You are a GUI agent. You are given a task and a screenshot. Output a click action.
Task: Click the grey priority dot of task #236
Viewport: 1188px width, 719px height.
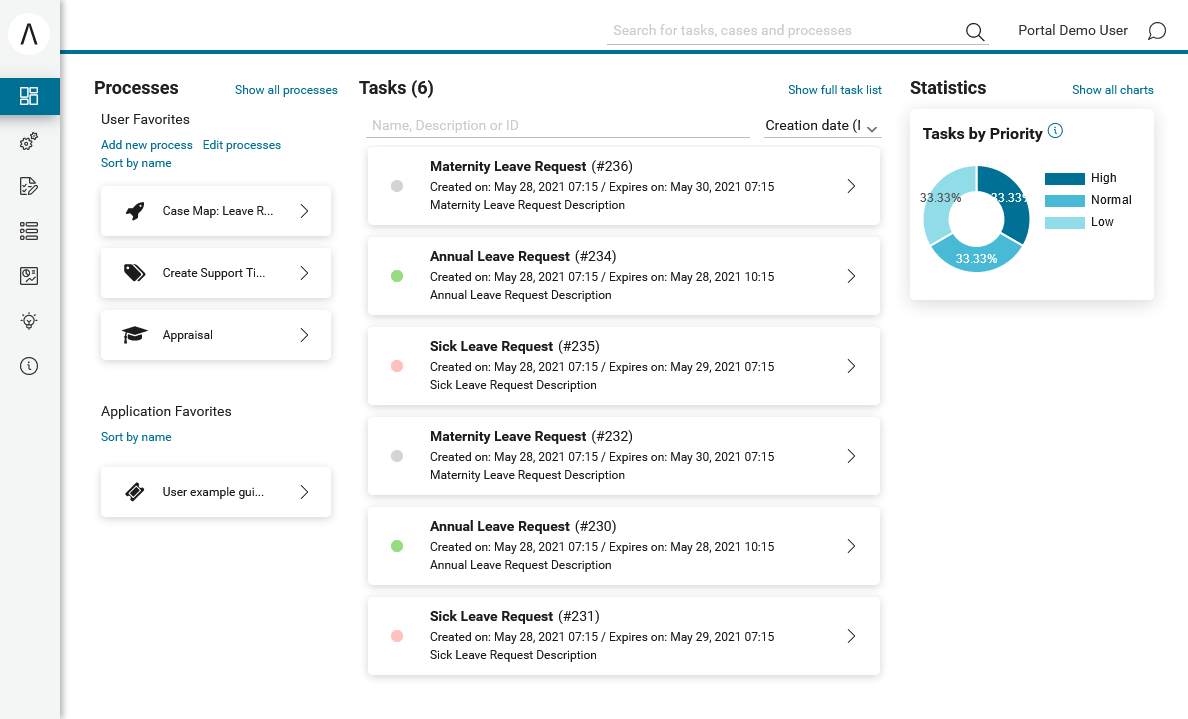coord(397,186)
